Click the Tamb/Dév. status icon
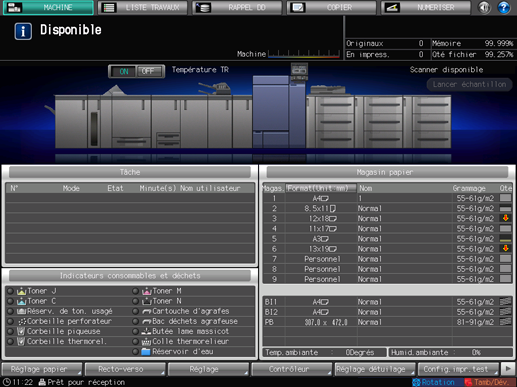This screenshot has height=387, width=517. (x=469, y=382)
